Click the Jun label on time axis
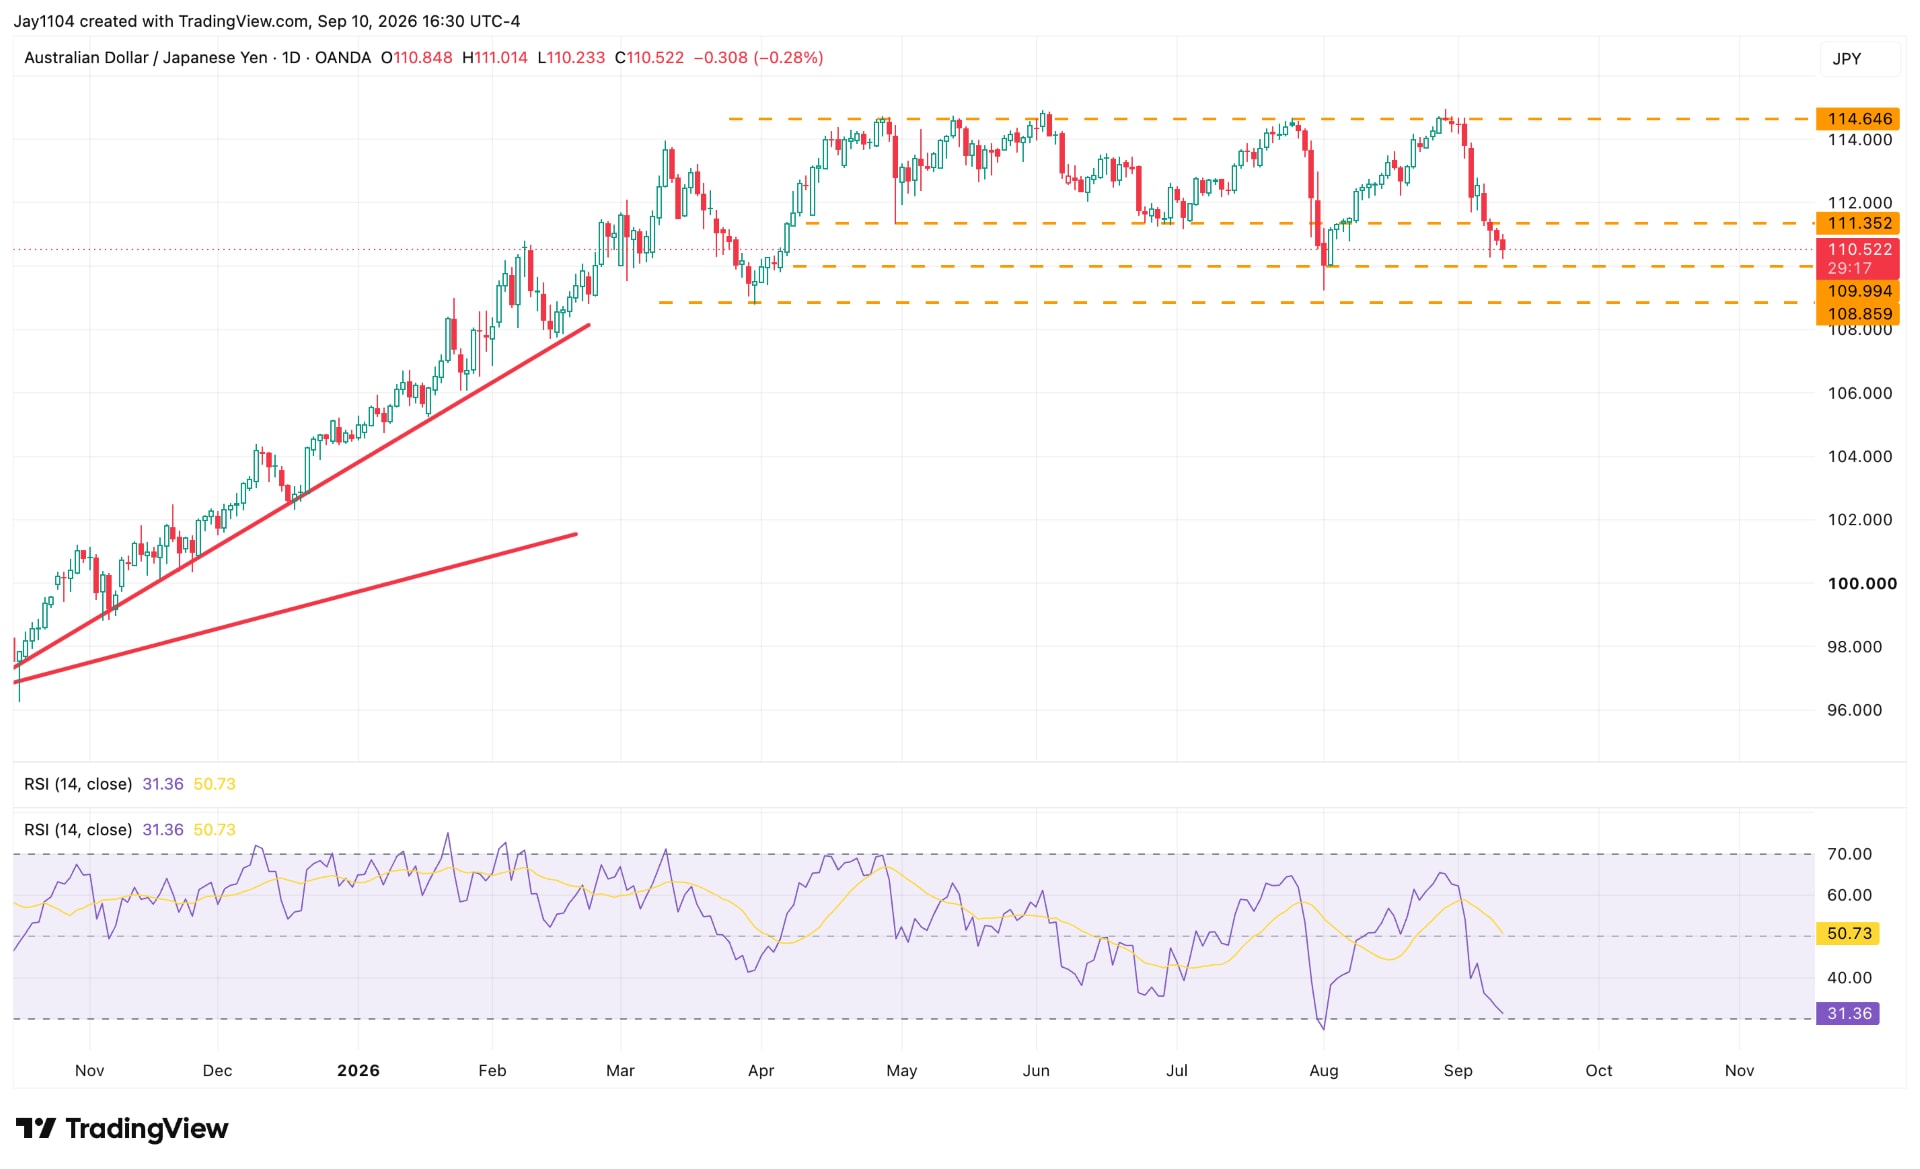Image resolution: width=1920 pixels, height=1169 pixels. point(1036,1071)
